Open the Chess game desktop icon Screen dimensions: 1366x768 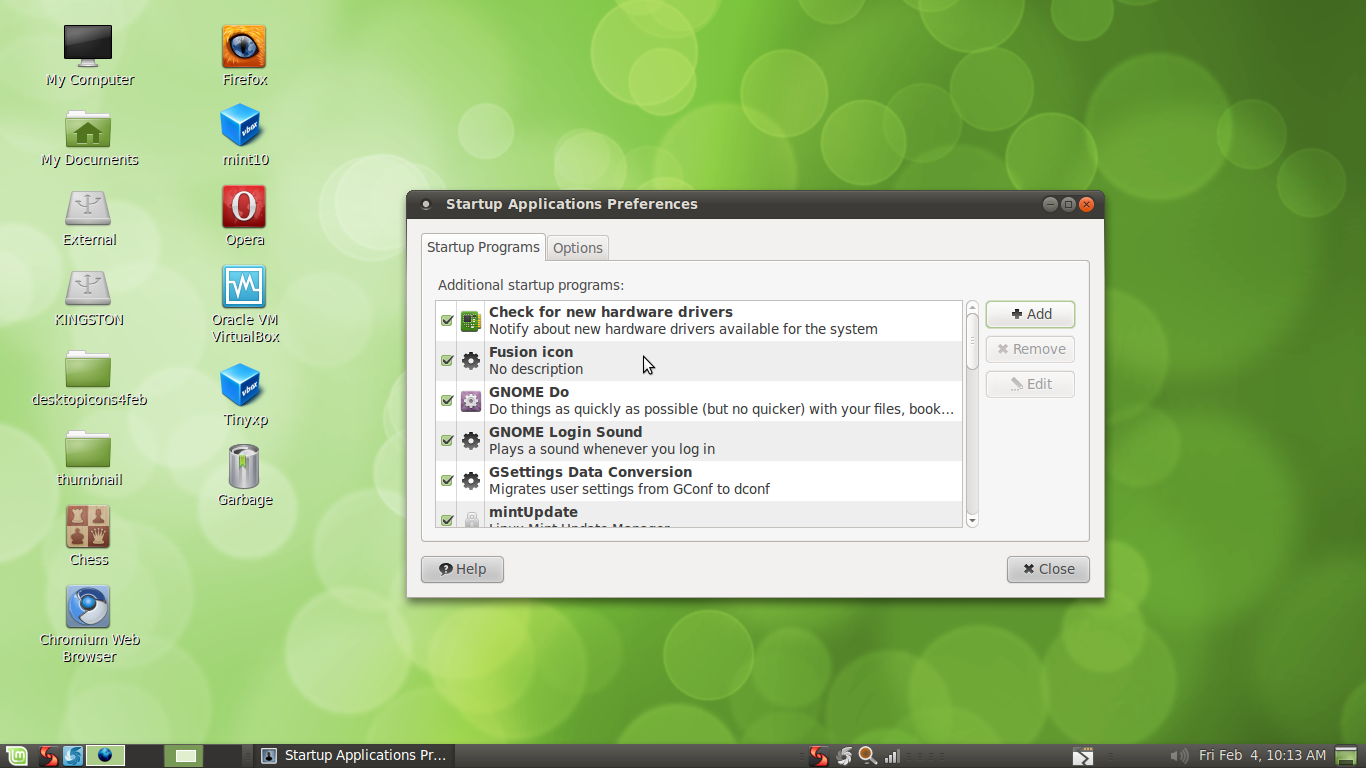(x=88, y=528)
